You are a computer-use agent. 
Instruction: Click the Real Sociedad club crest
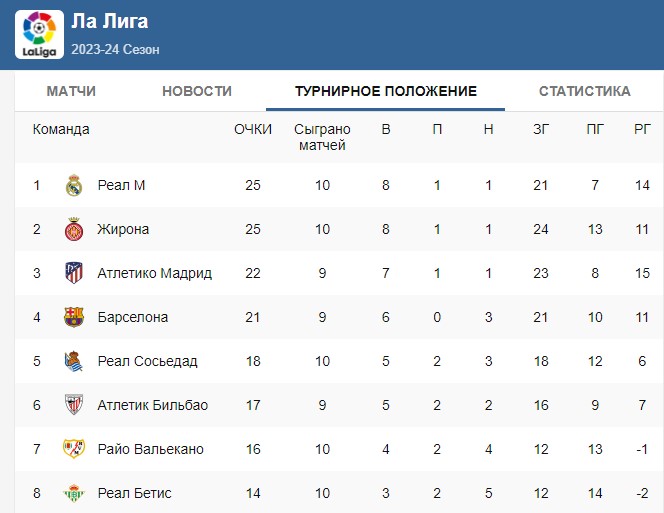(74, 361)
